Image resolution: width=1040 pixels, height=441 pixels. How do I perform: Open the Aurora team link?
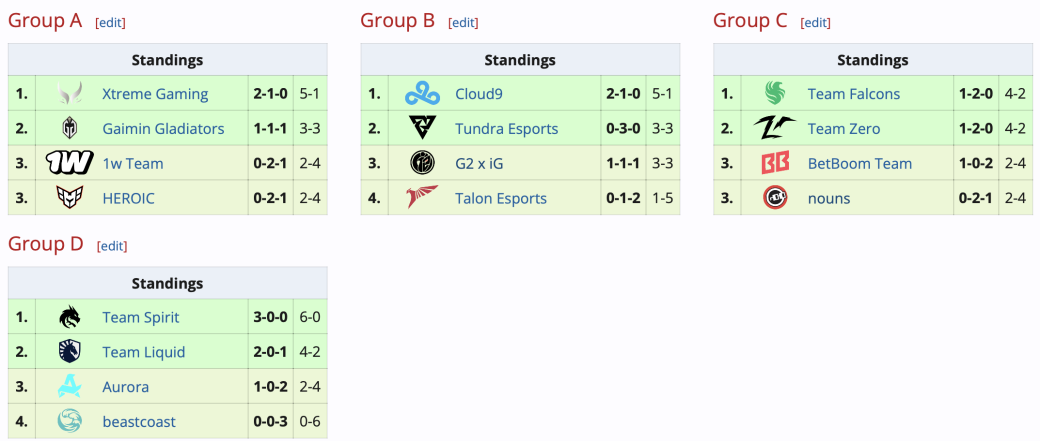pos(125,387)
